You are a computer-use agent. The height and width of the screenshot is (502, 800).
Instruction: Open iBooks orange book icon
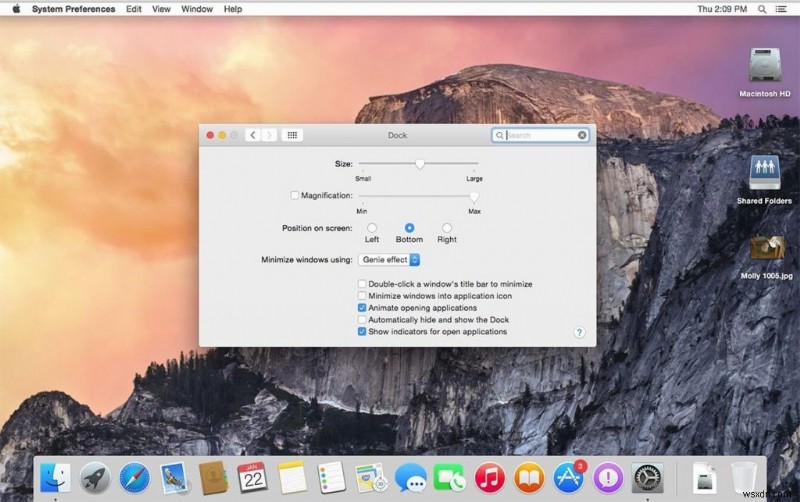(529, 478)
